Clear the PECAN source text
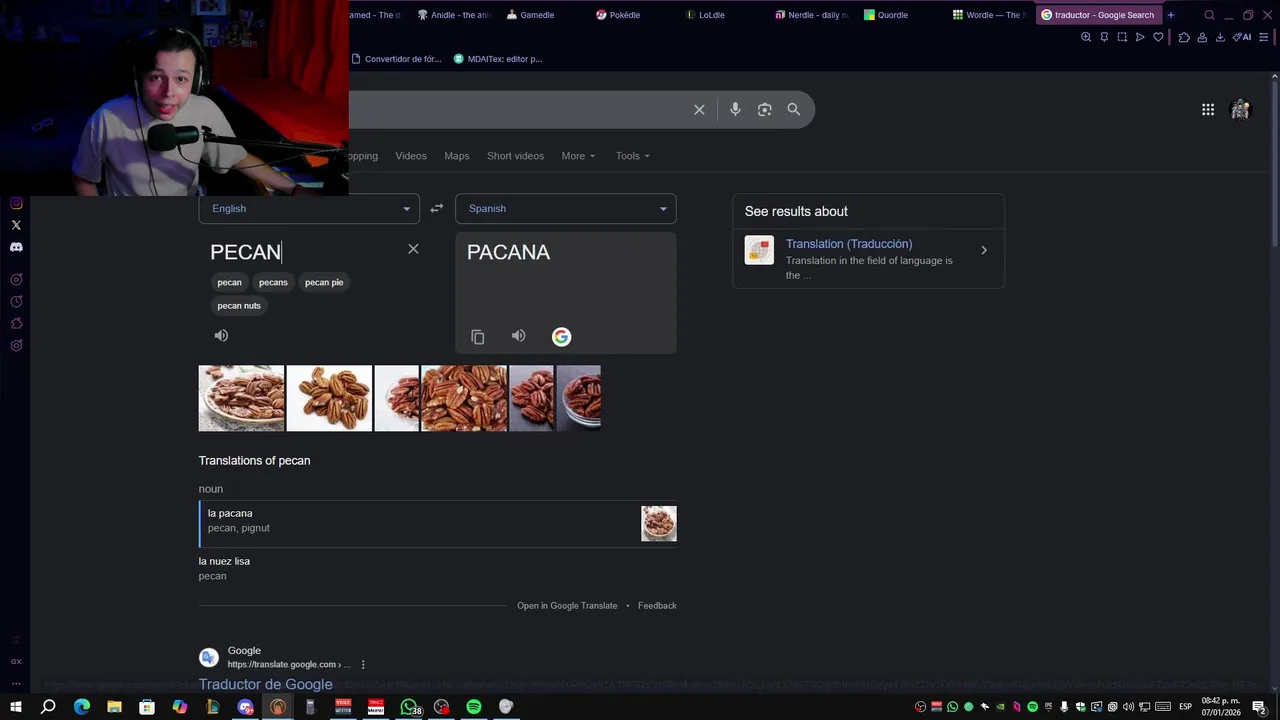Viewport: 1280px width, 720px height. pyautogui.click(x=413, y=249)
